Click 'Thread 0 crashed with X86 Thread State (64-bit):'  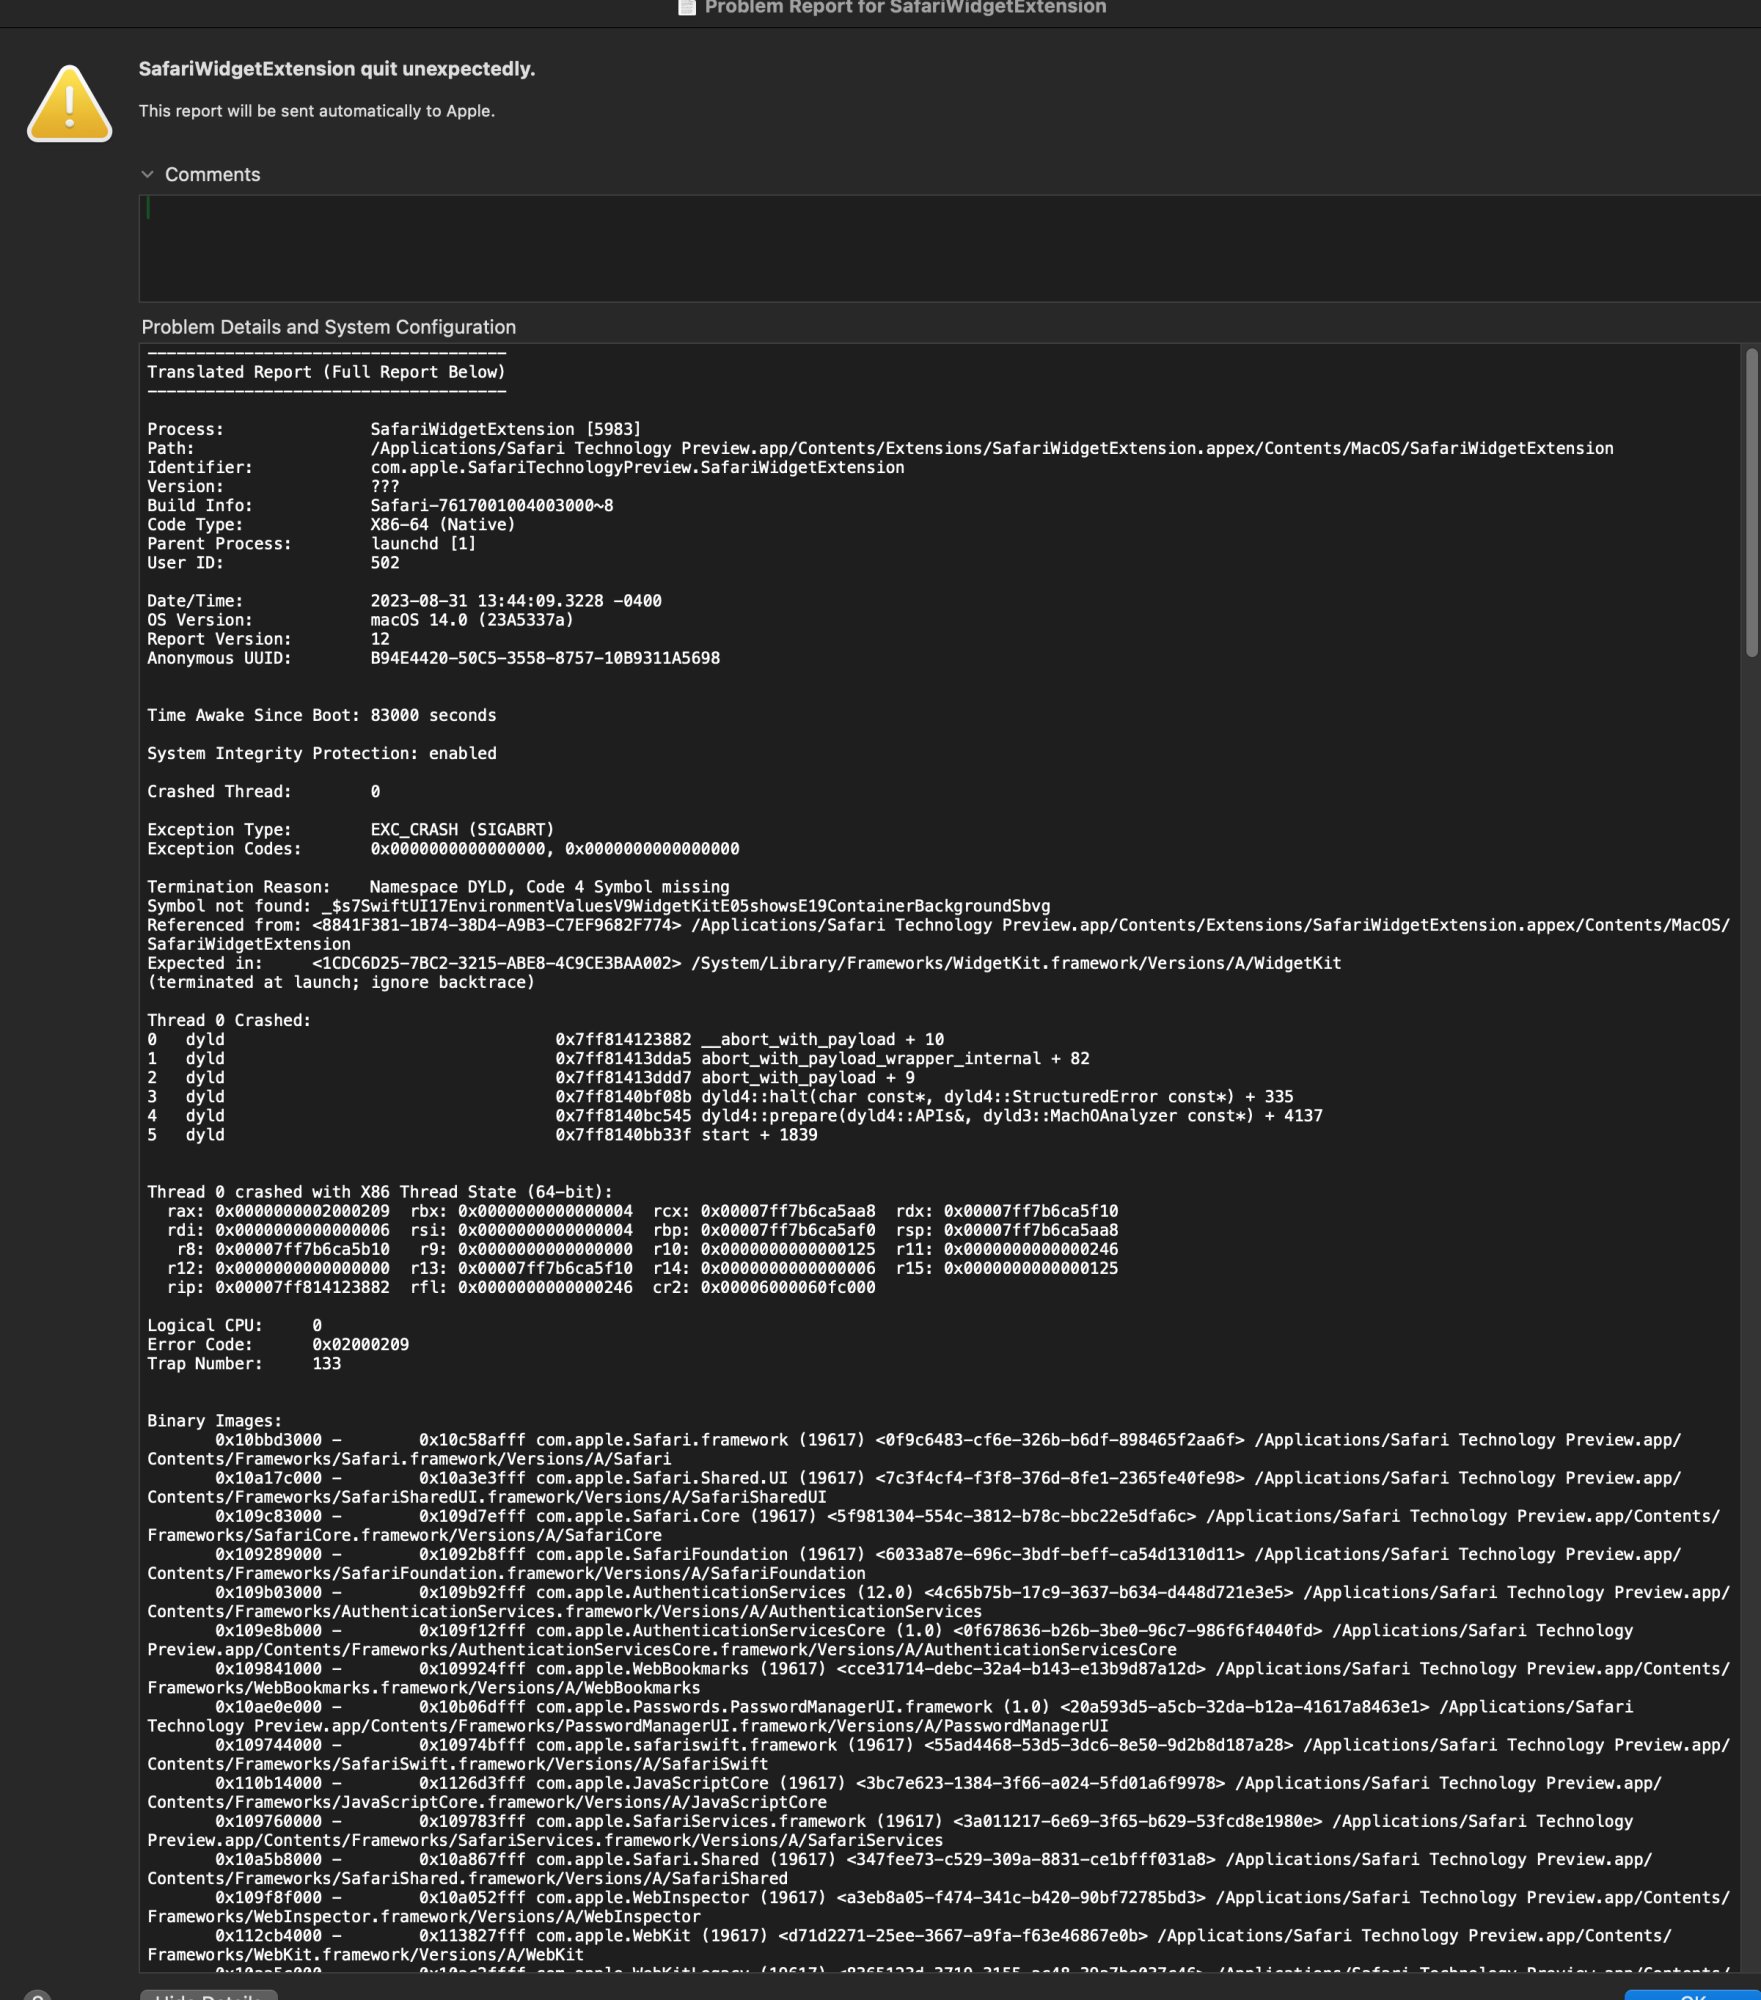[x=380, y=1192]
